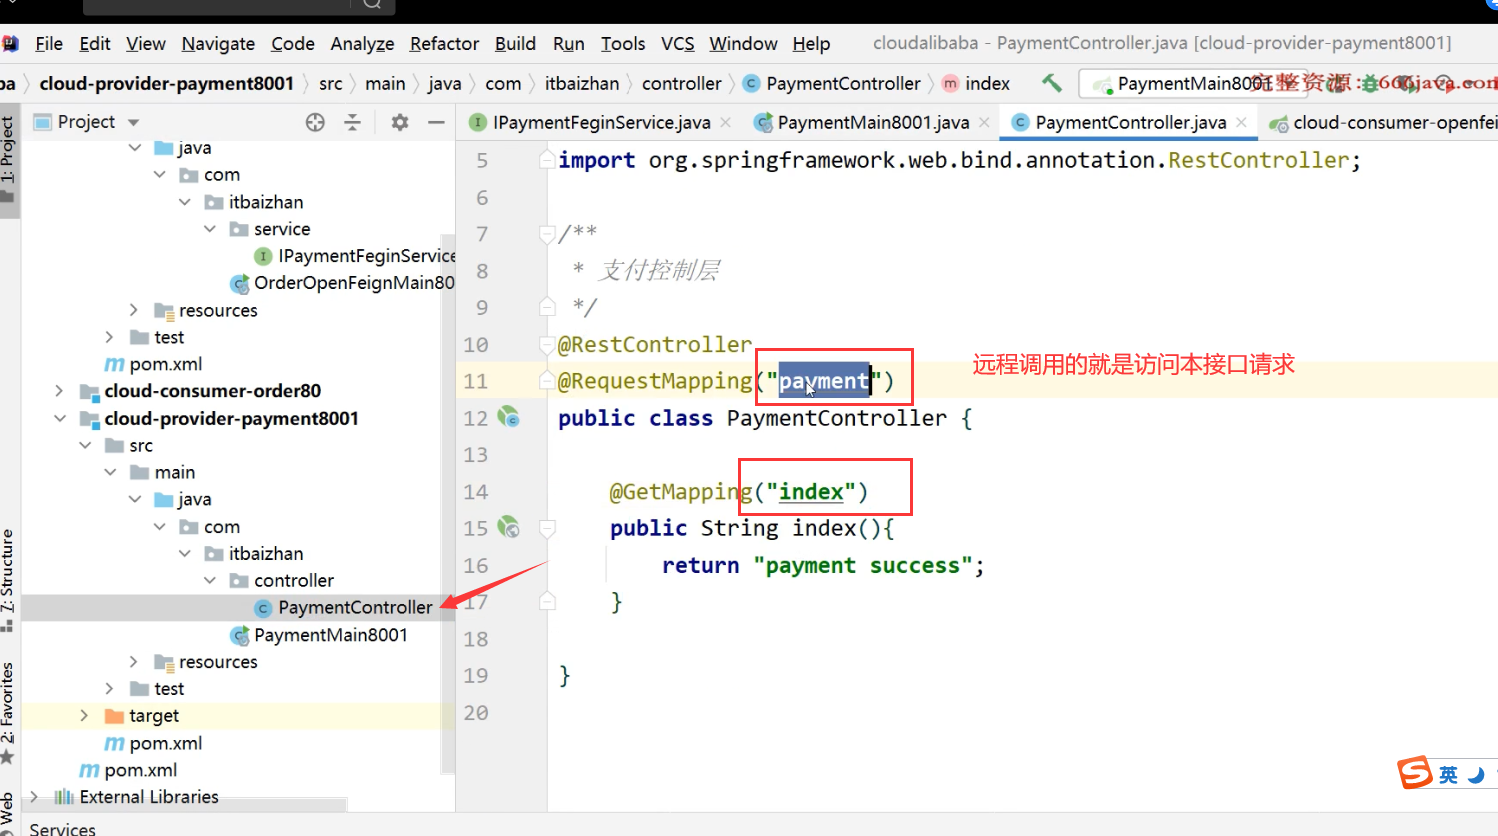
Task: Click the moon icon in IME toolbar
Action: tap(1476, 775)
